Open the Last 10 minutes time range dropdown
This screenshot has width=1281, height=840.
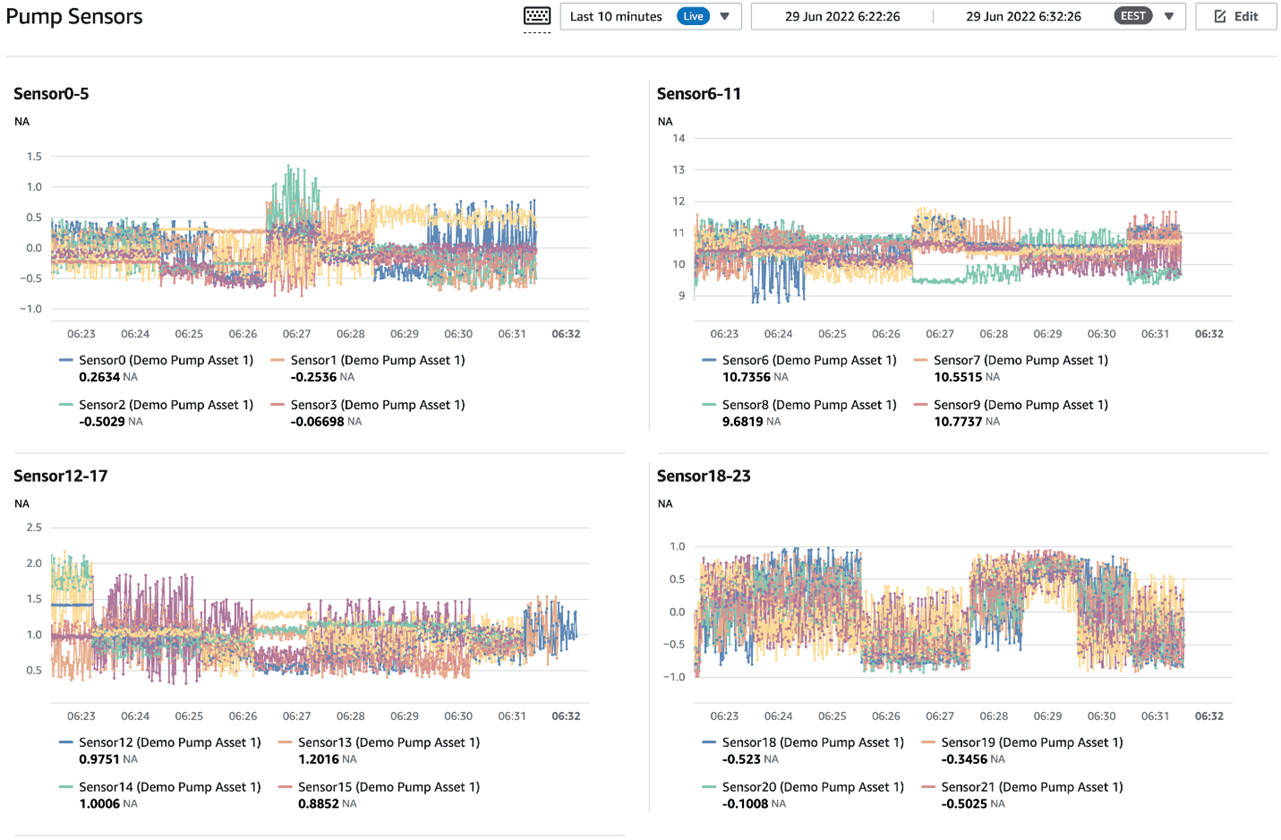click(x=614, y=16)
